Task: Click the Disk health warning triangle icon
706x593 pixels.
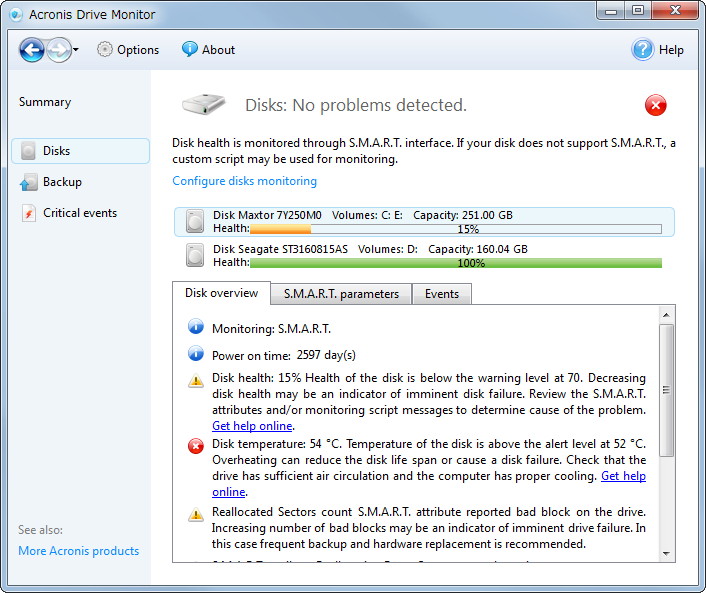Action: click(x=195, y=381)
